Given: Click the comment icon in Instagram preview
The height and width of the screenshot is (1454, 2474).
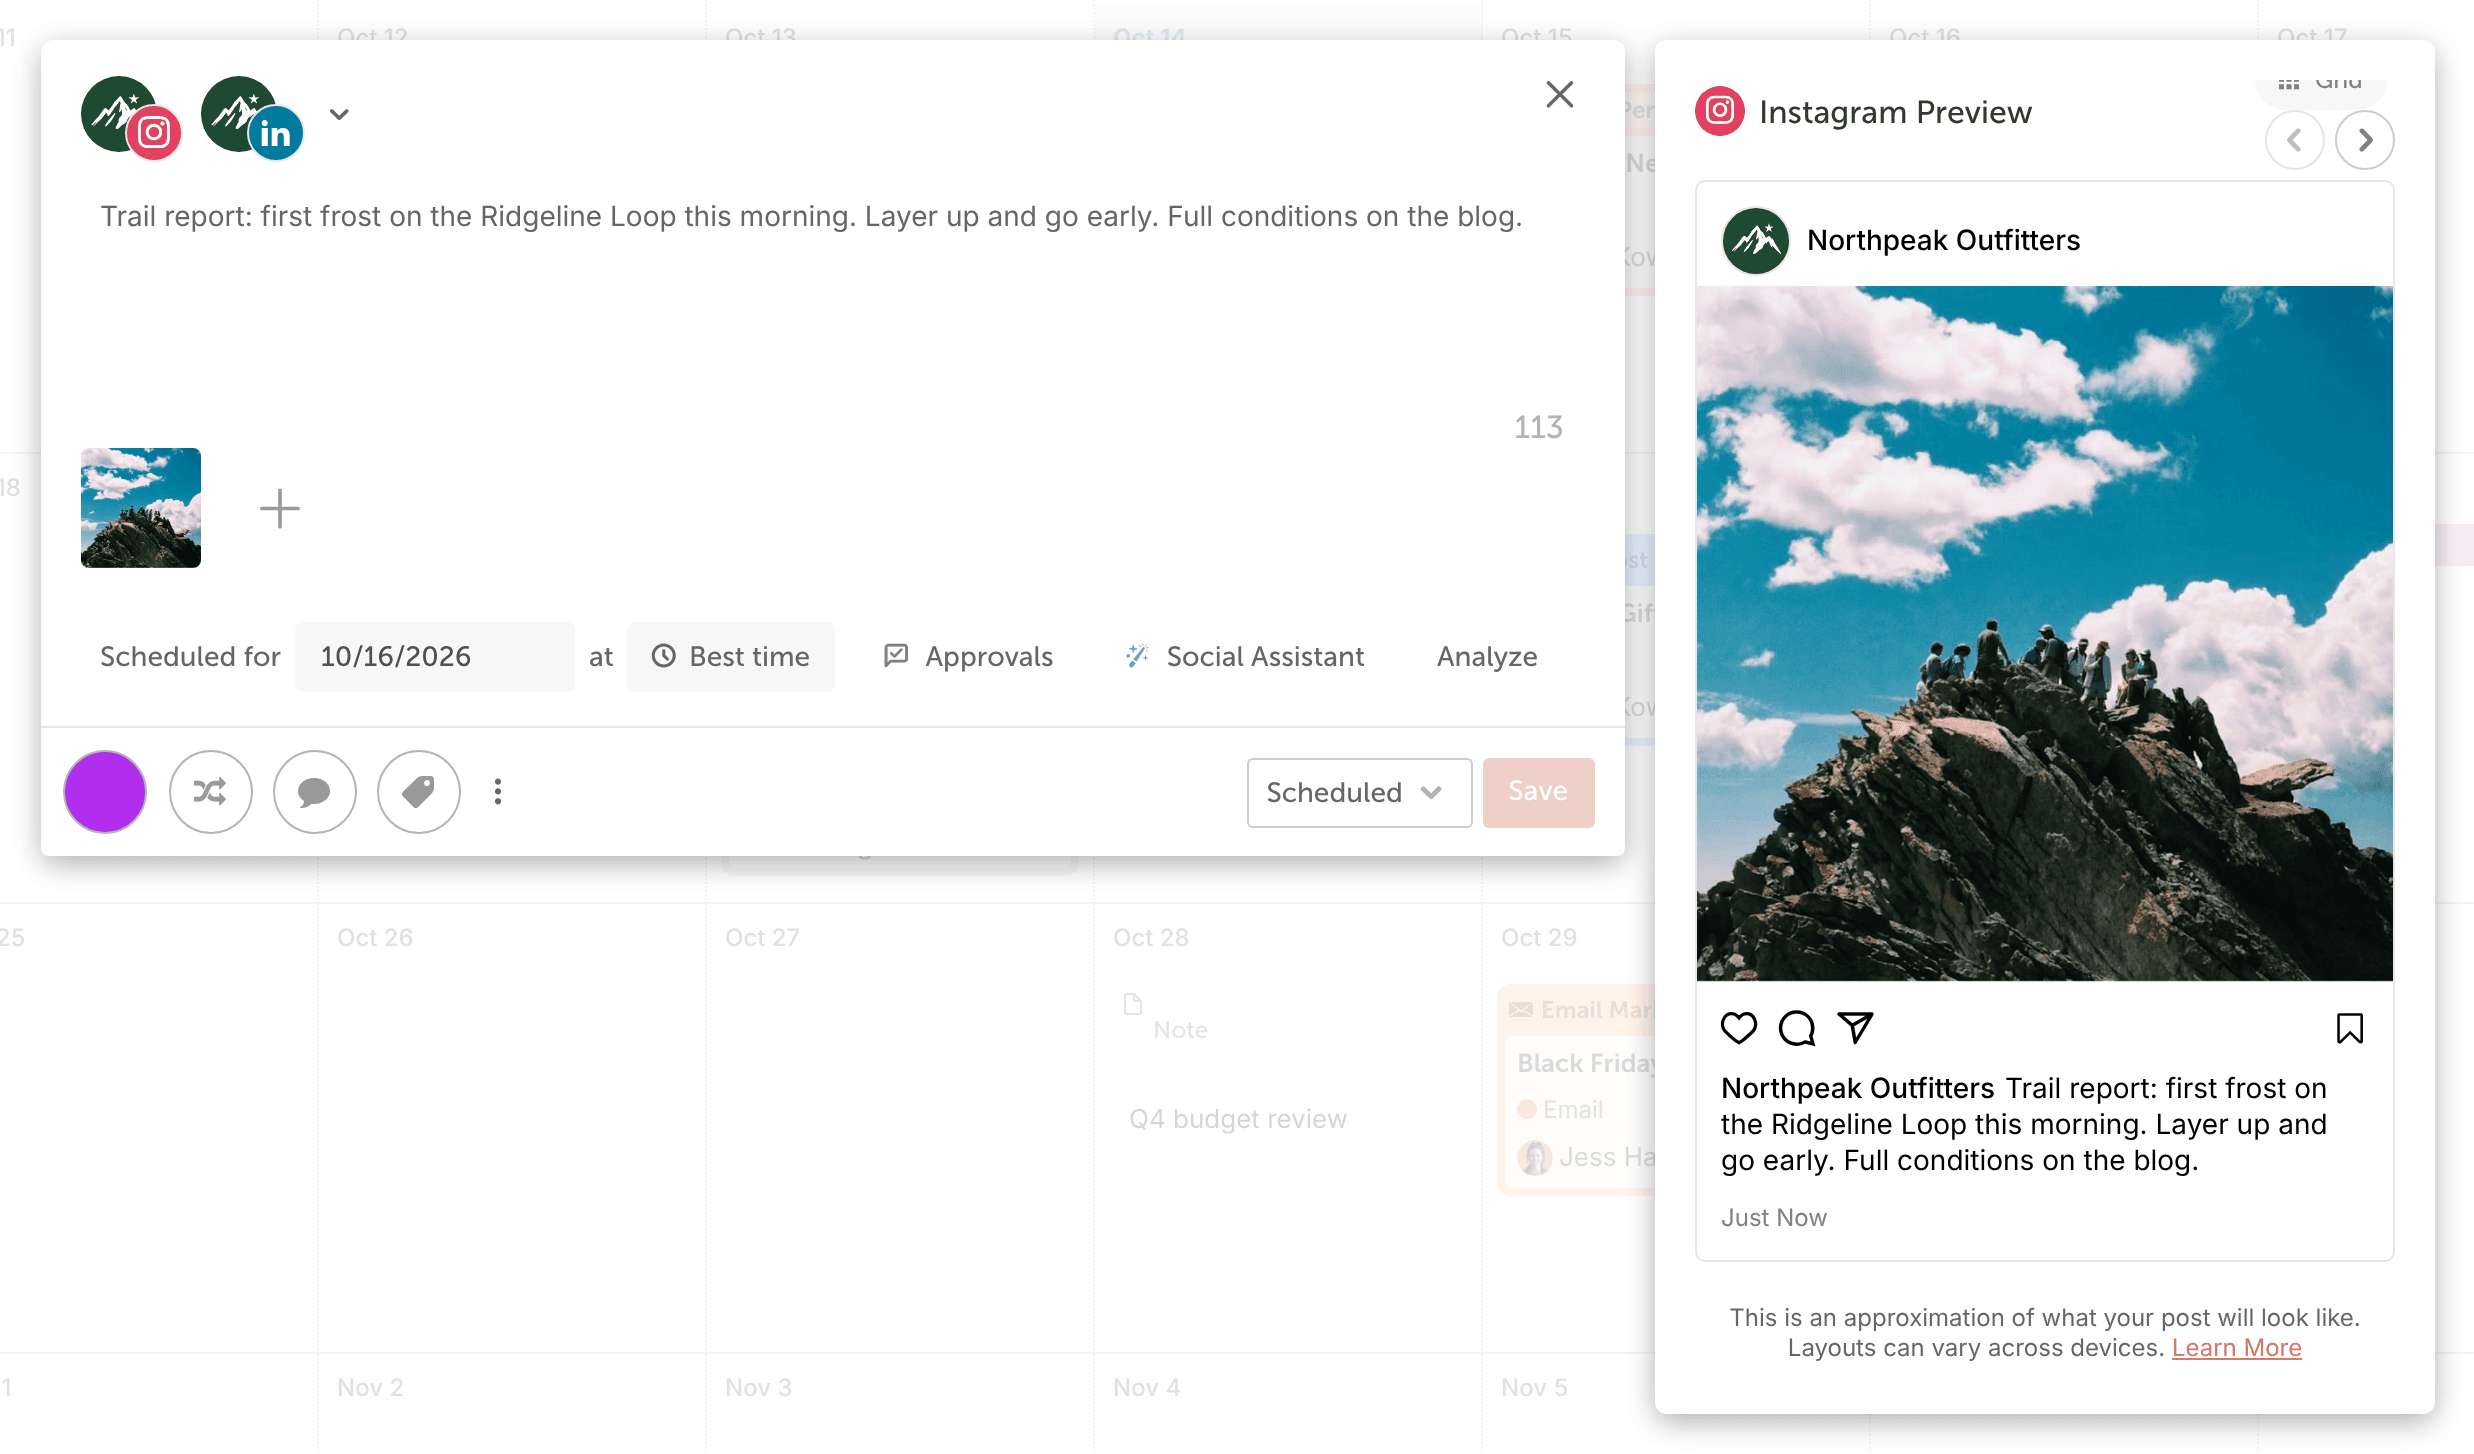Looking at the screenshot, I should [1797, 1028].
